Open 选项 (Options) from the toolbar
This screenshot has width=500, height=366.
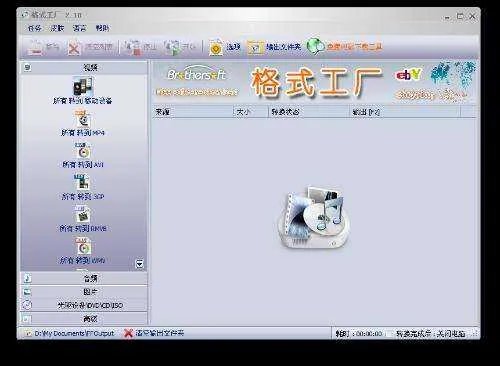click(x=225, y=47)
